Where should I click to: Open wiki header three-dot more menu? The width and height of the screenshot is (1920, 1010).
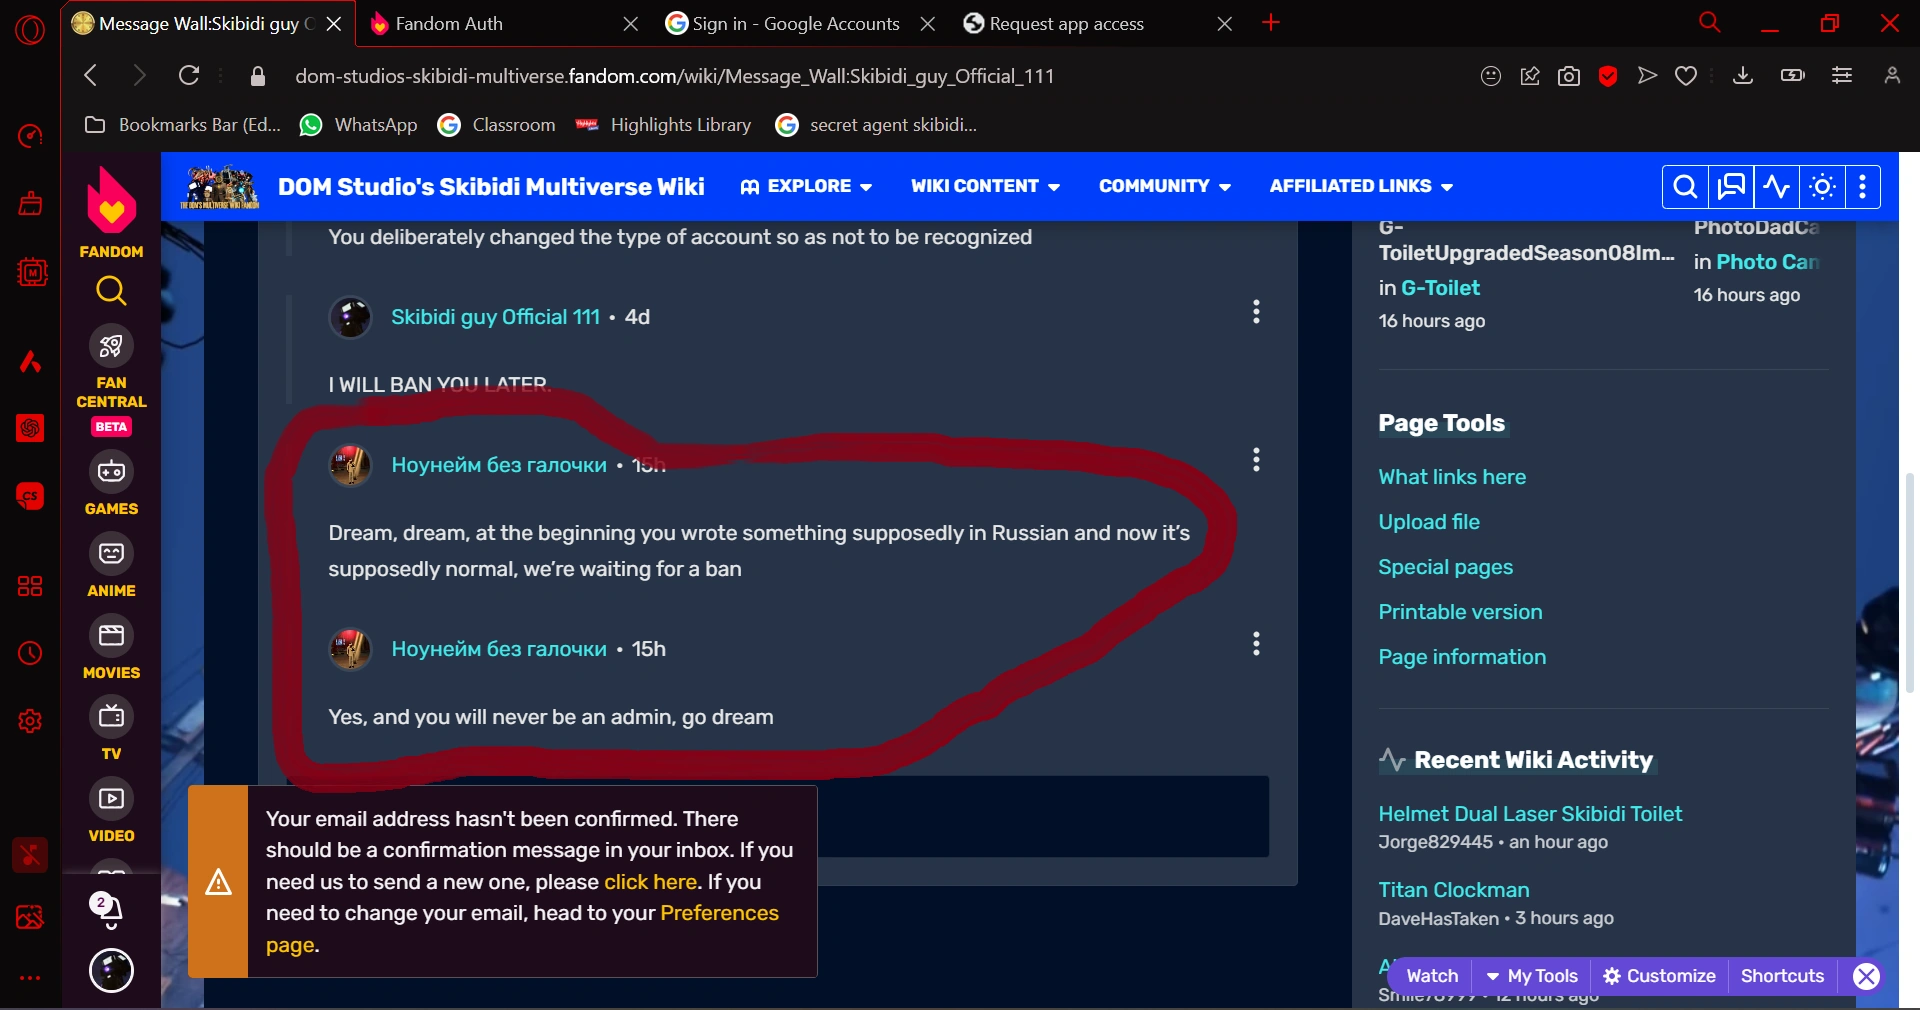[x=1862, y=187]
